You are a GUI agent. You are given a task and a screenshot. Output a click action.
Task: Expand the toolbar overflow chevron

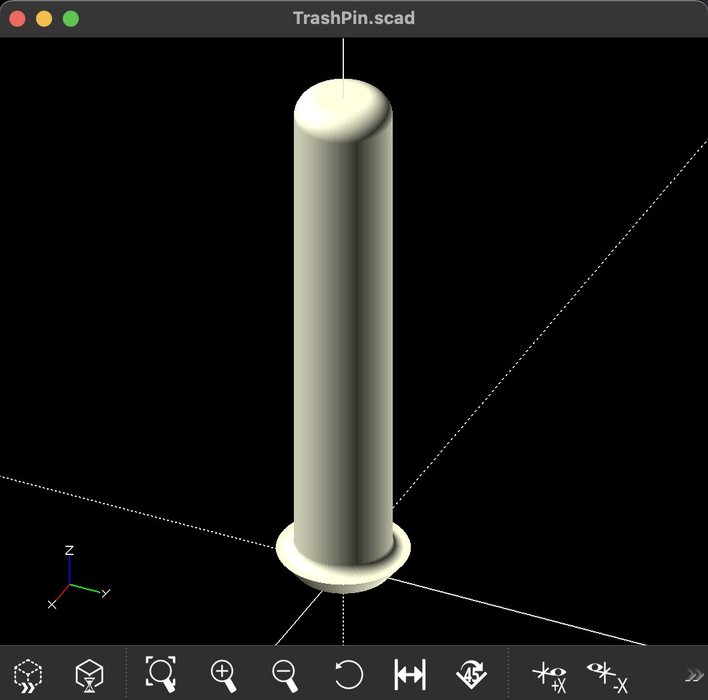(693, 674)
